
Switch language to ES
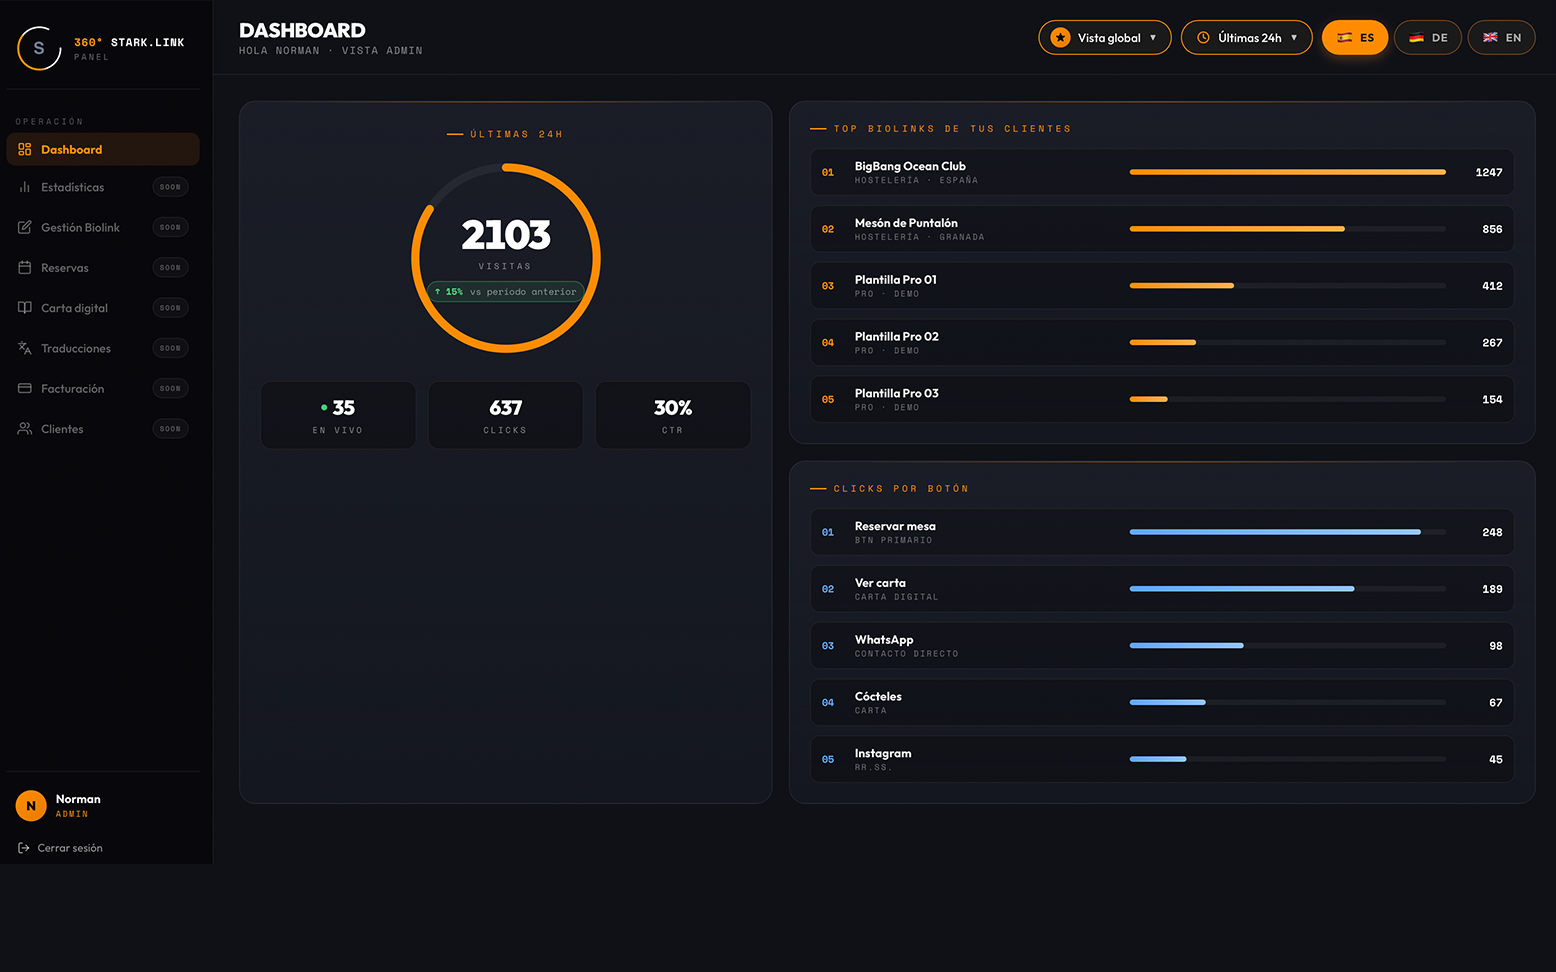[1355, 38]
